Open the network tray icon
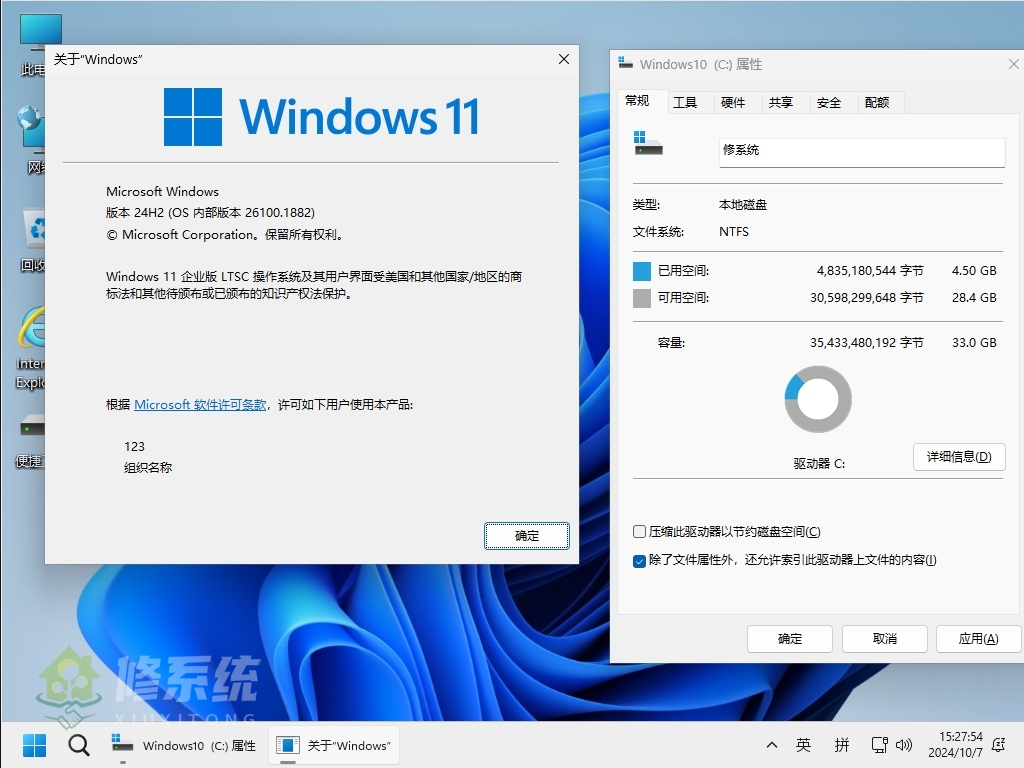The height and width of the screenshot is (768, 1024). click(879, 745)
